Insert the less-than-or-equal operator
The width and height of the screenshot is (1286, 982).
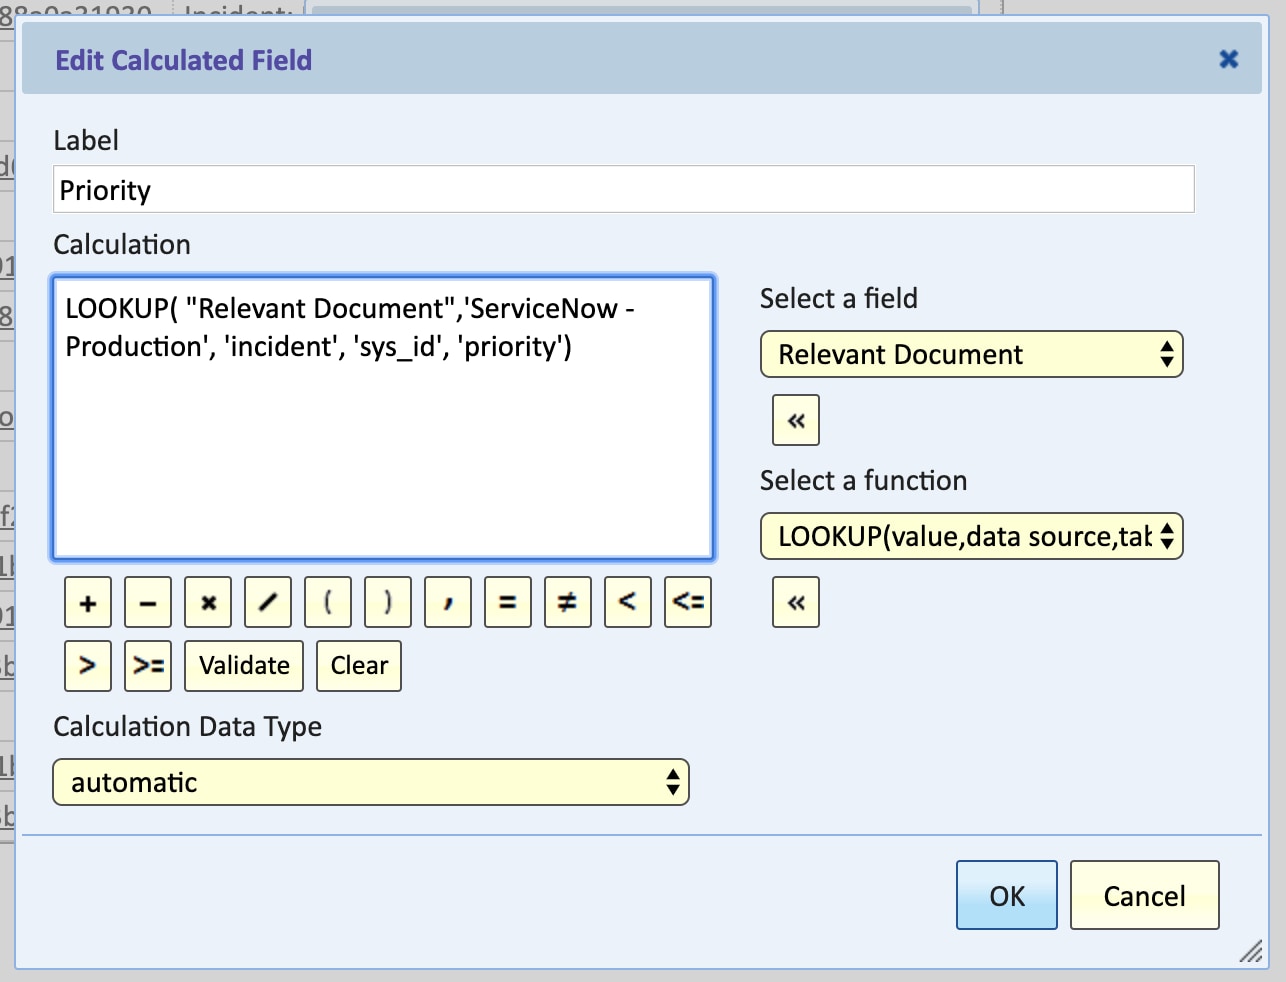click(688, 602)
